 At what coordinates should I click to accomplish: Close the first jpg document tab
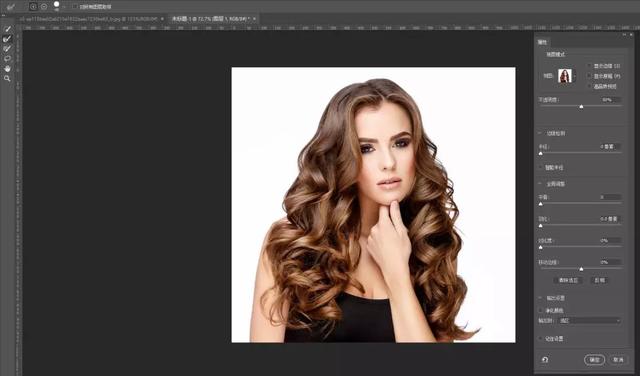162,19
